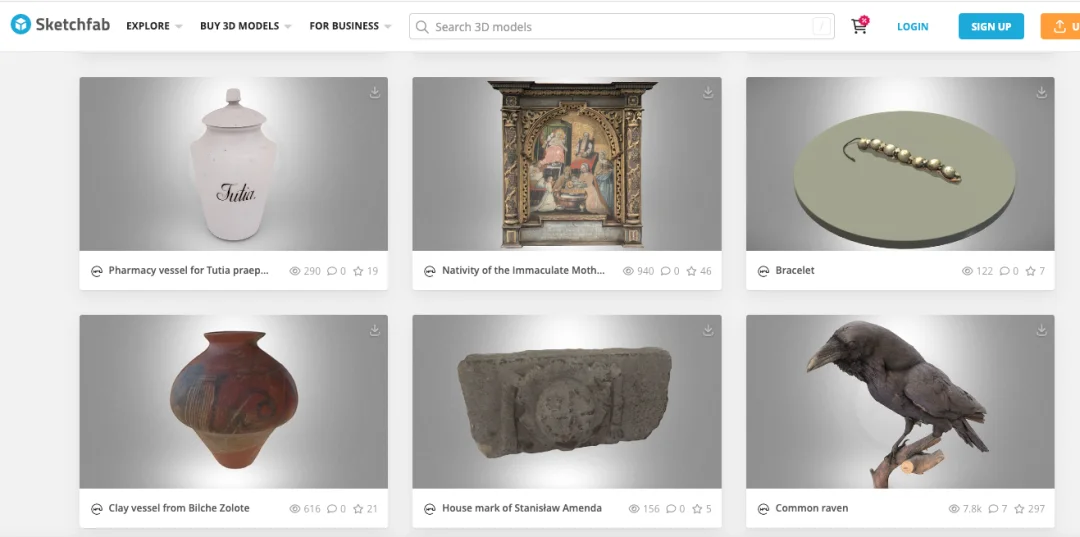Click the Sketchfab logo

[60, 26]
